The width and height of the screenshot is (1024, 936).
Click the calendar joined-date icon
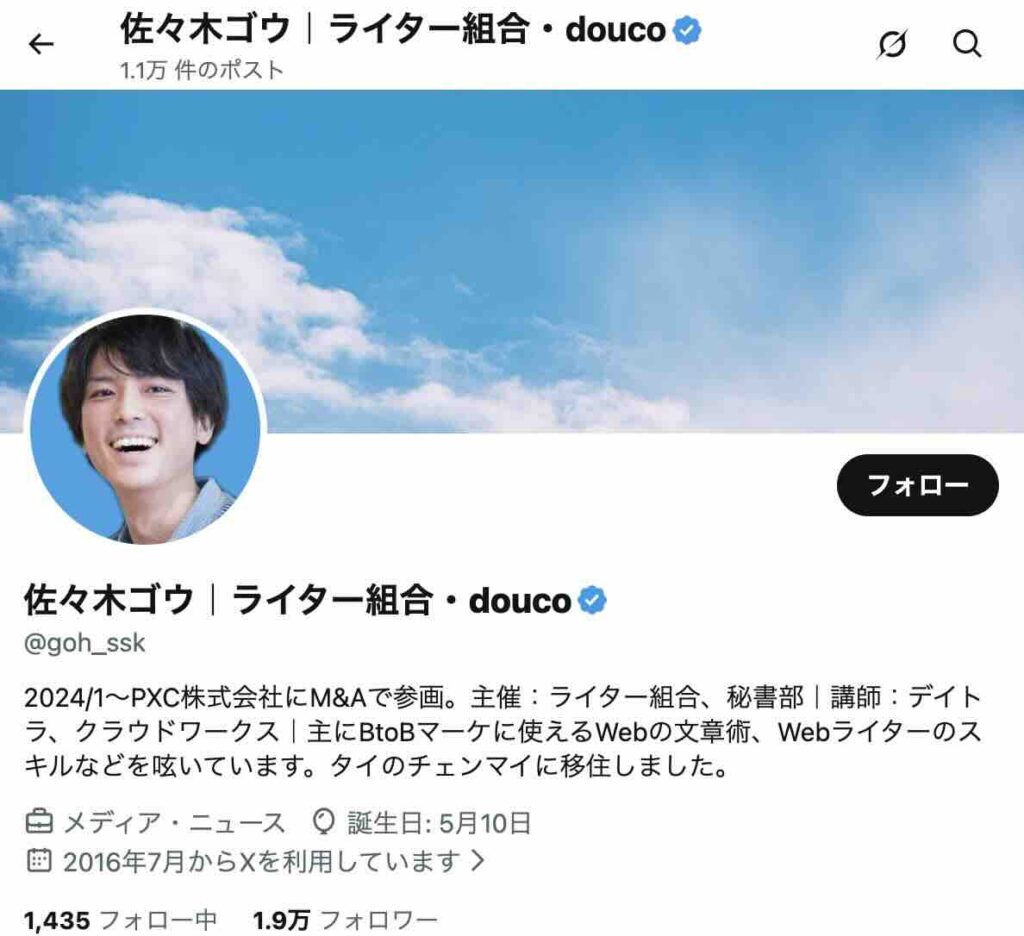tap(39, 860)
